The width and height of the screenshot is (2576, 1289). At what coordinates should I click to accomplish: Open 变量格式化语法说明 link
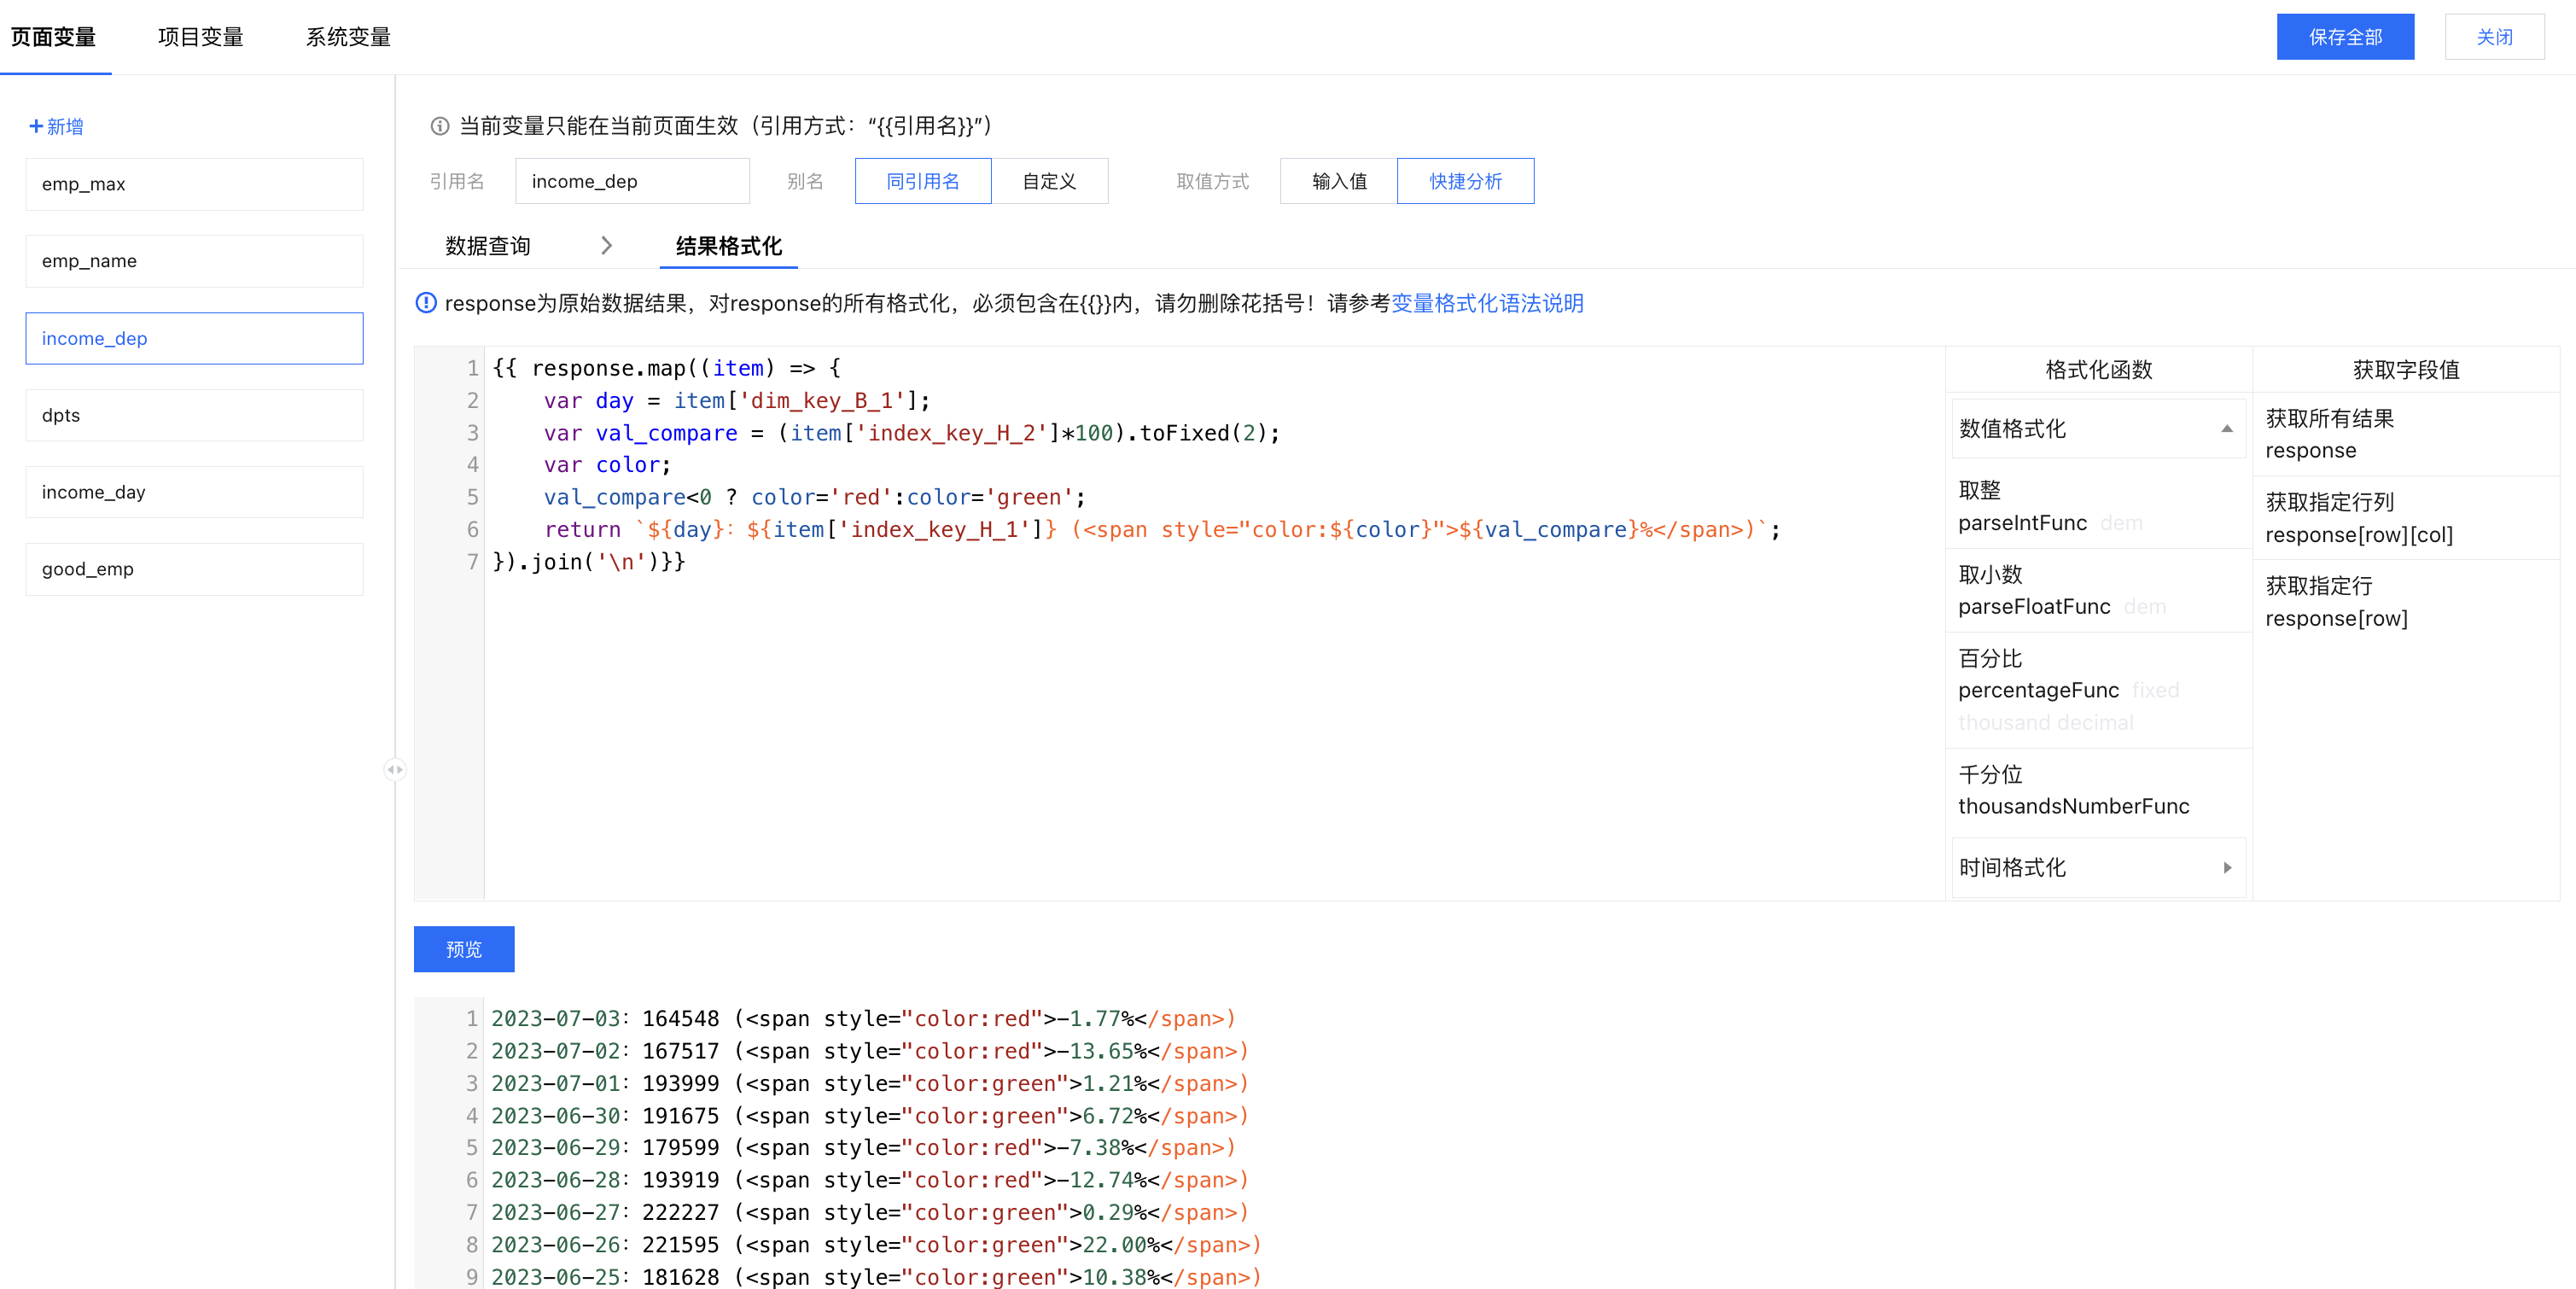(1487, 303)
